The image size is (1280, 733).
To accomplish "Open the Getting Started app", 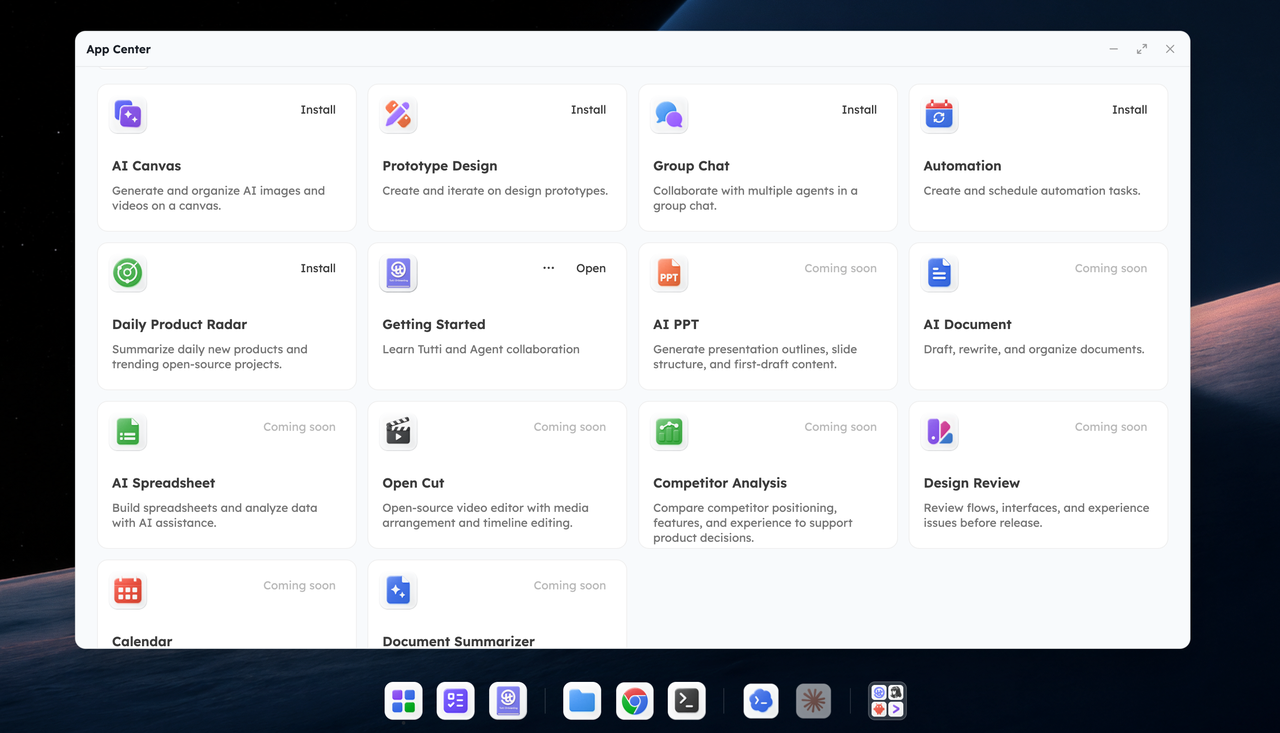I will (x=591, y=268).
